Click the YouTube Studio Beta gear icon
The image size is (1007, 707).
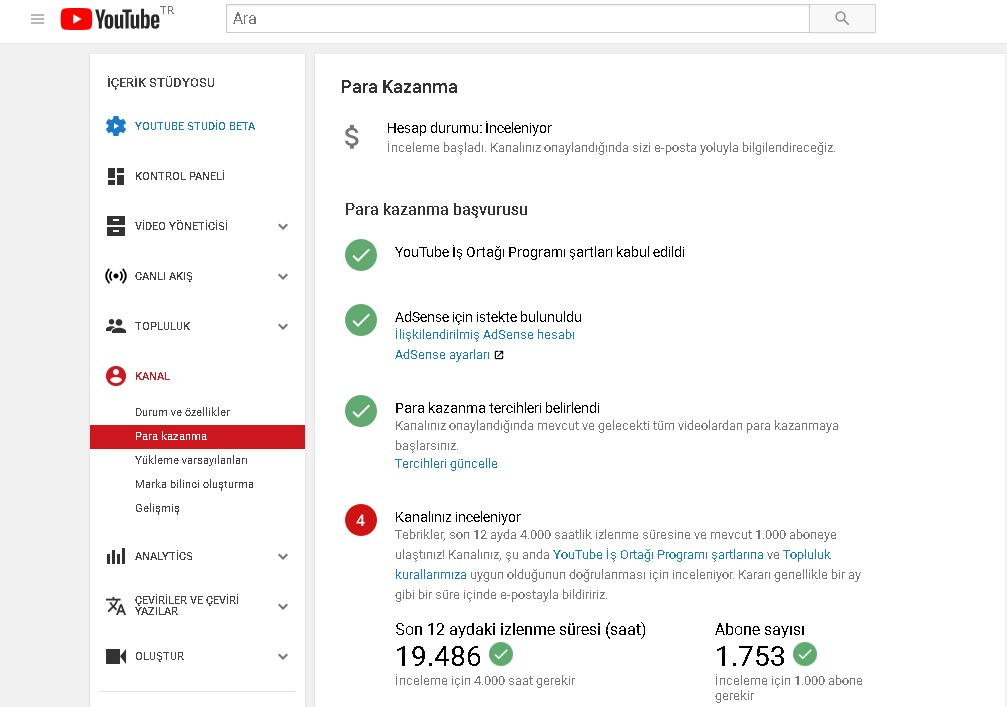[116, 126]
